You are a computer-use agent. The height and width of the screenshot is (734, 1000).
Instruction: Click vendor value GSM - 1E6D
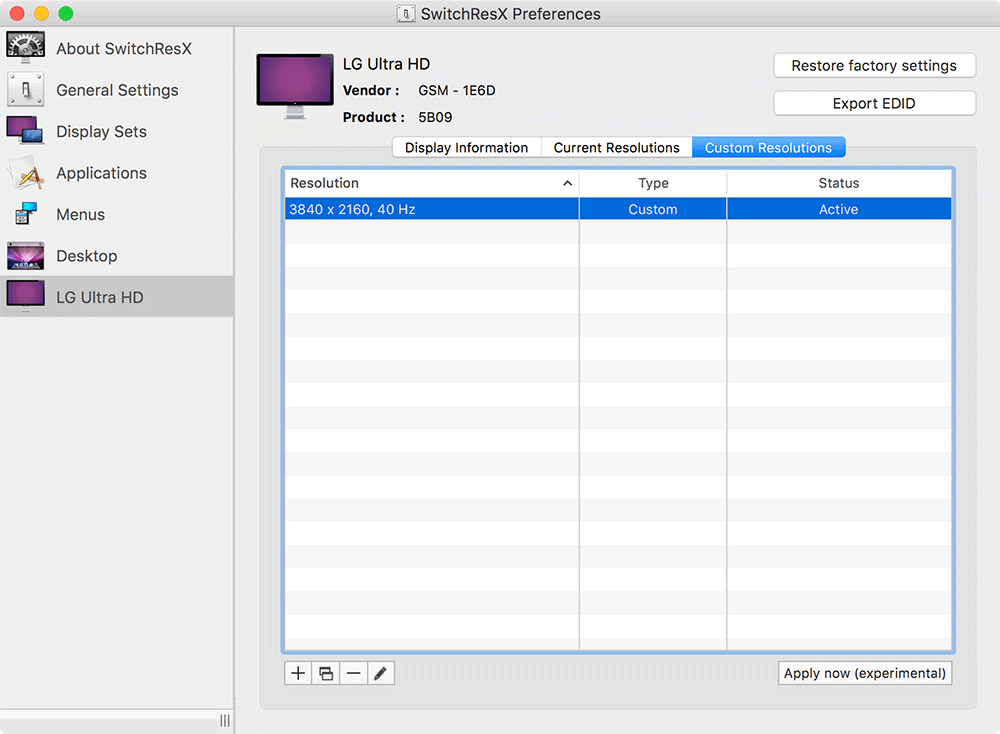[x=457, y=91]
